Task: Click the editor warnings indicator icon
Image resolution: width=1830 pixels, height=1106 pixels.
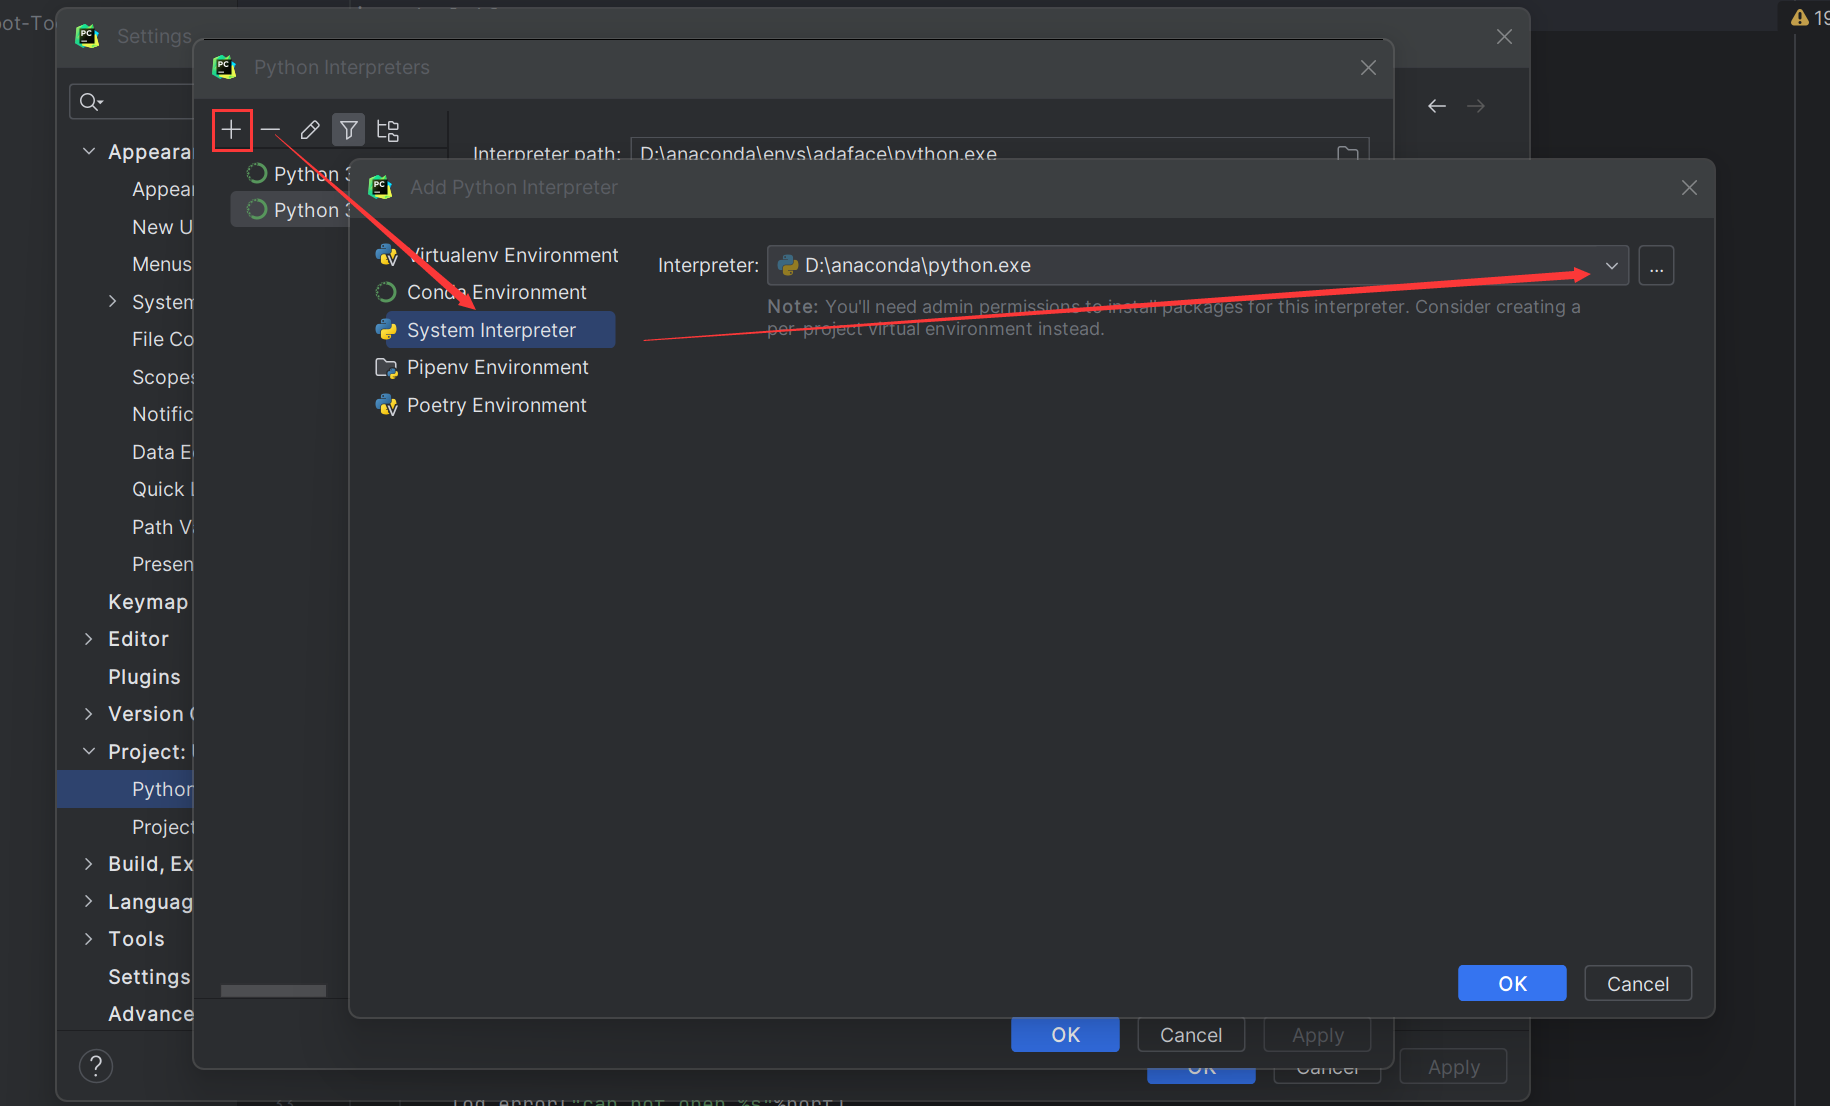Action: (1800, 17)
